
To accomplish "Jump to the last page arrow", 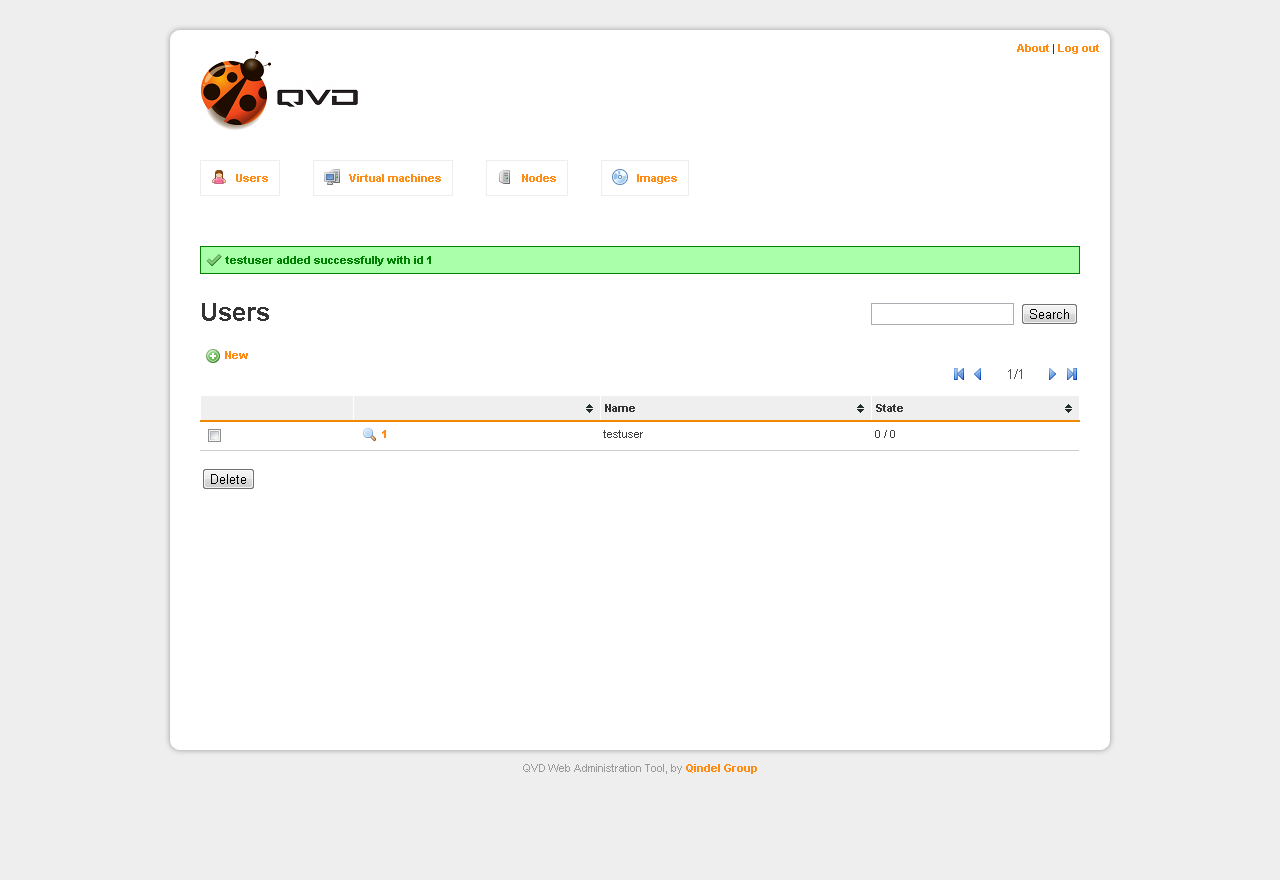I will [x=1072, y=374].
